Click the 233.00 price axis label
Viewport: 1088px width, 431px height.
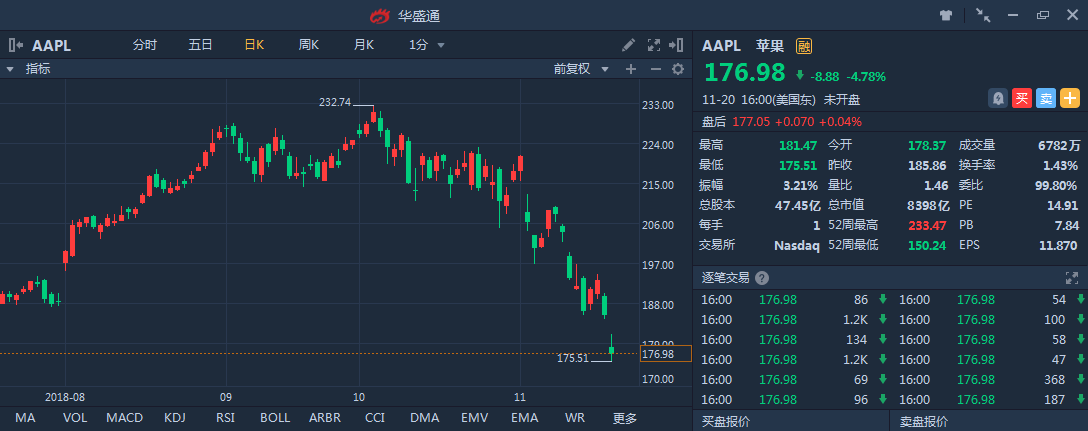(x=658, y=105)
